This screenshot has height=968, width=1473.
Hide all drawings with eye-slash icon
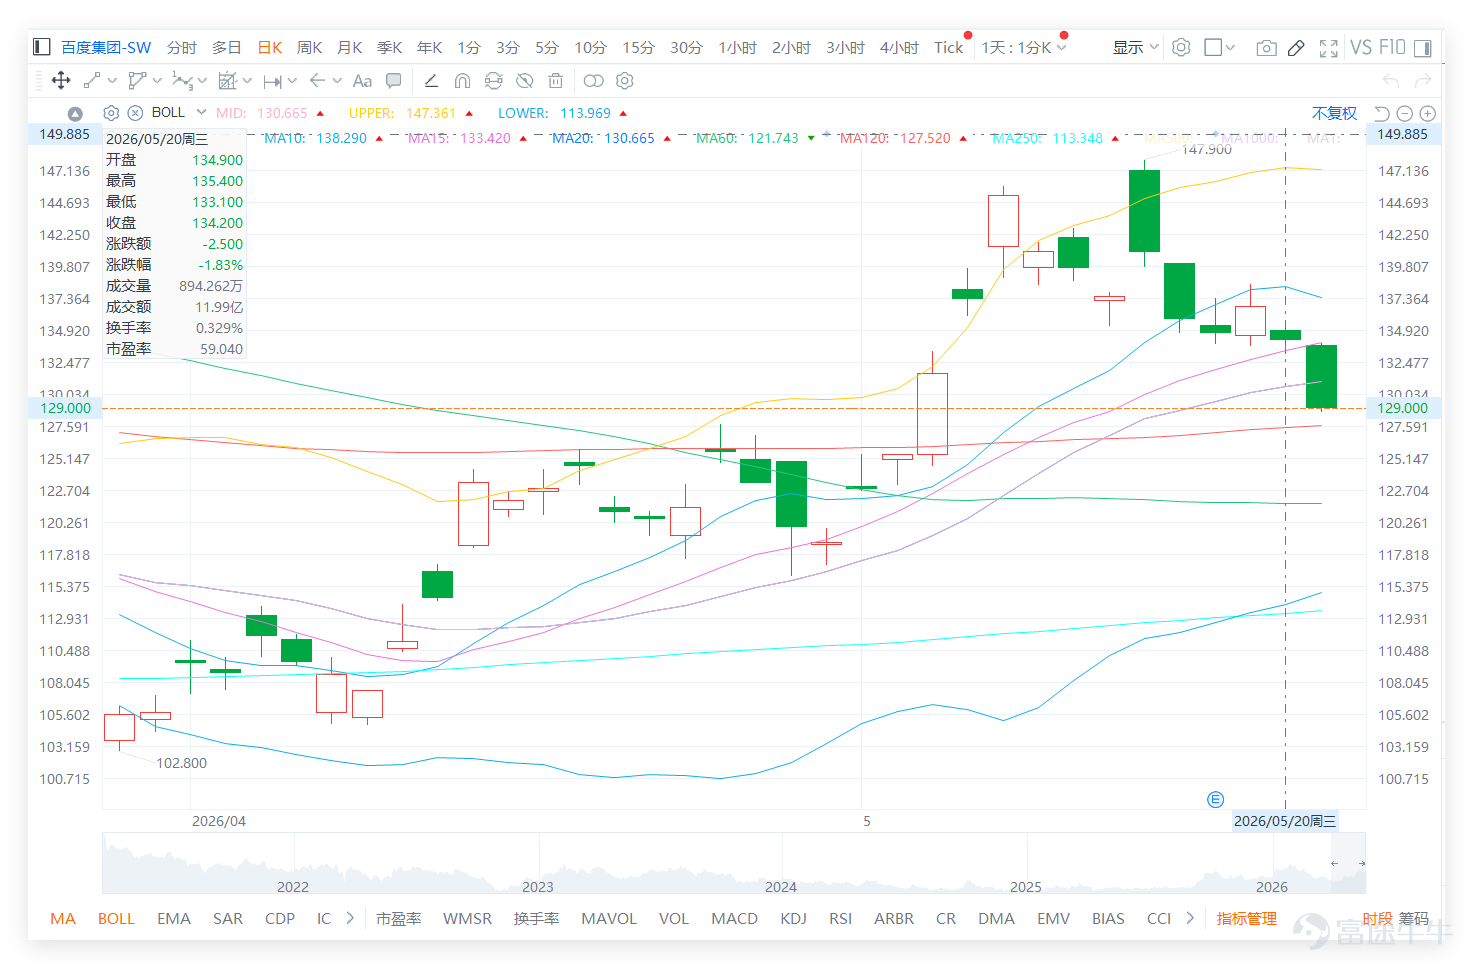(524, 81)
